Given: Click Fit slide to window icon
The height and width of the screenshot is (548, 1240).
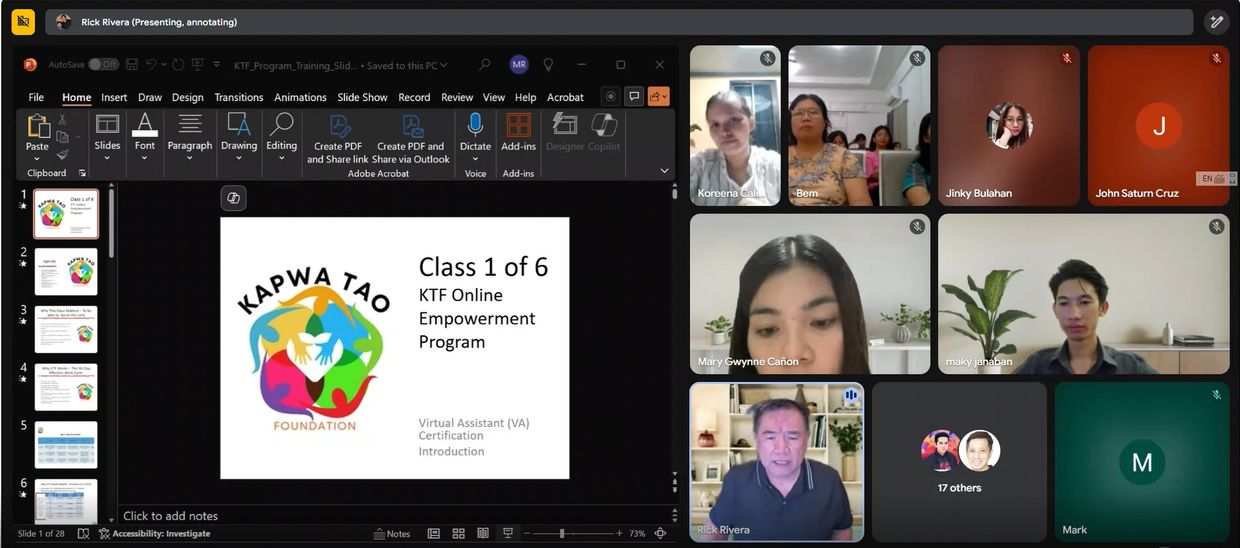Looking at the screenshot, I should [660, 534].
